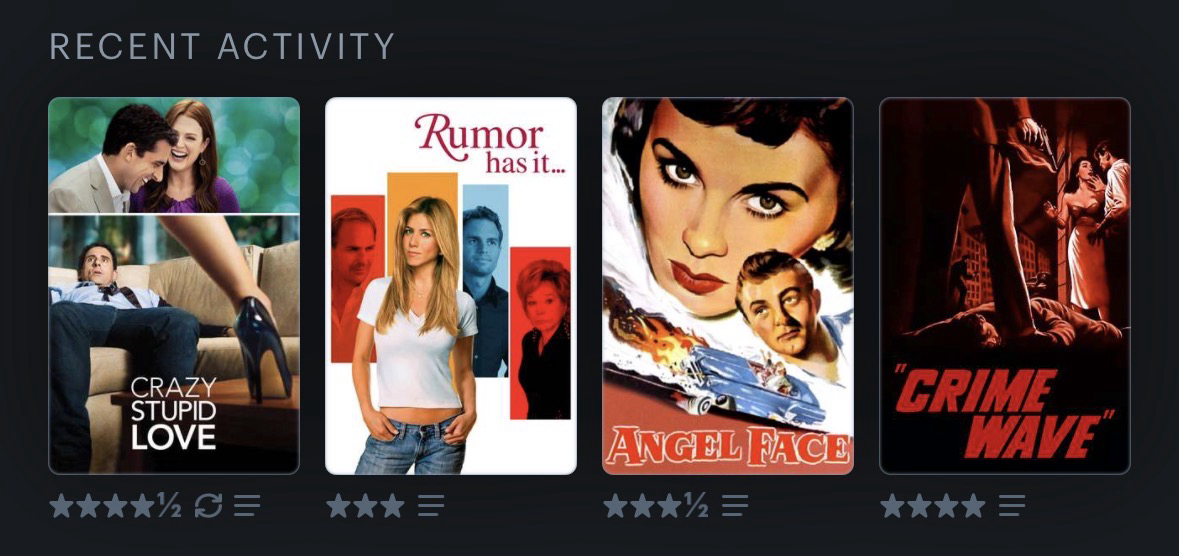Select the first star under Crazy Stupid Love
Image resolution: width=1179 pixels, height=556 pixels.
coord(62,506)
